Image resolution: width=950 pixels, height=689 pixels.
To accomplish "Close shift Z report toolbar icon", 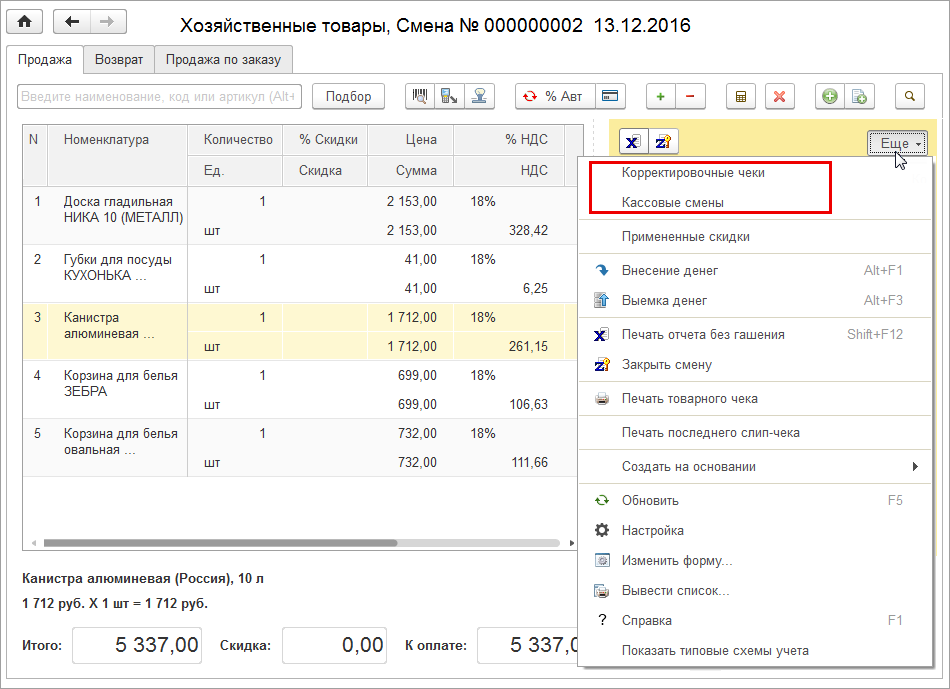I will (663, 142).
